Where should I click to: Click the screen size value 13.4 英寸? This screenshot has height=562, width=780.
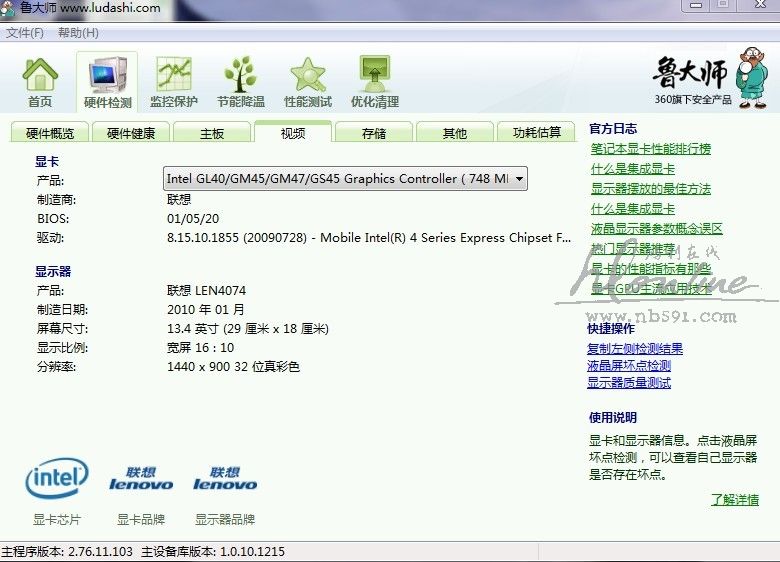(x=193, y=329)
